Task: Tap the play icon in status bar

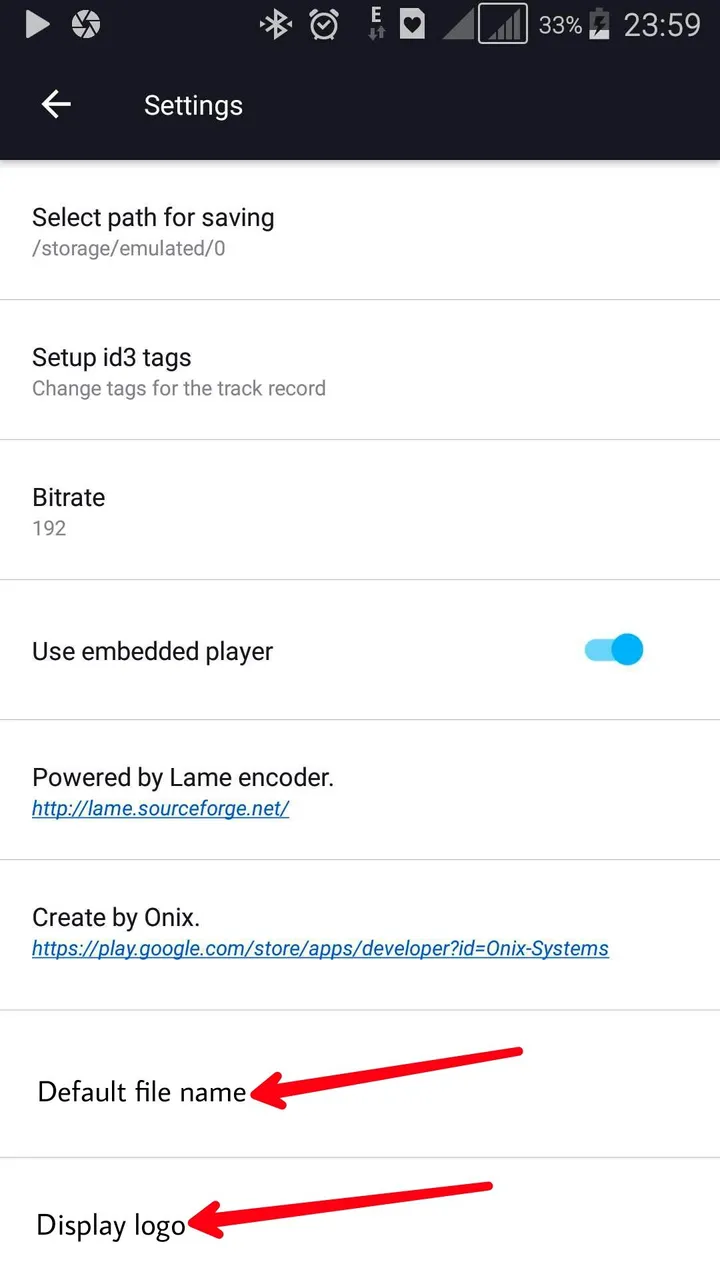Action: 37,25
